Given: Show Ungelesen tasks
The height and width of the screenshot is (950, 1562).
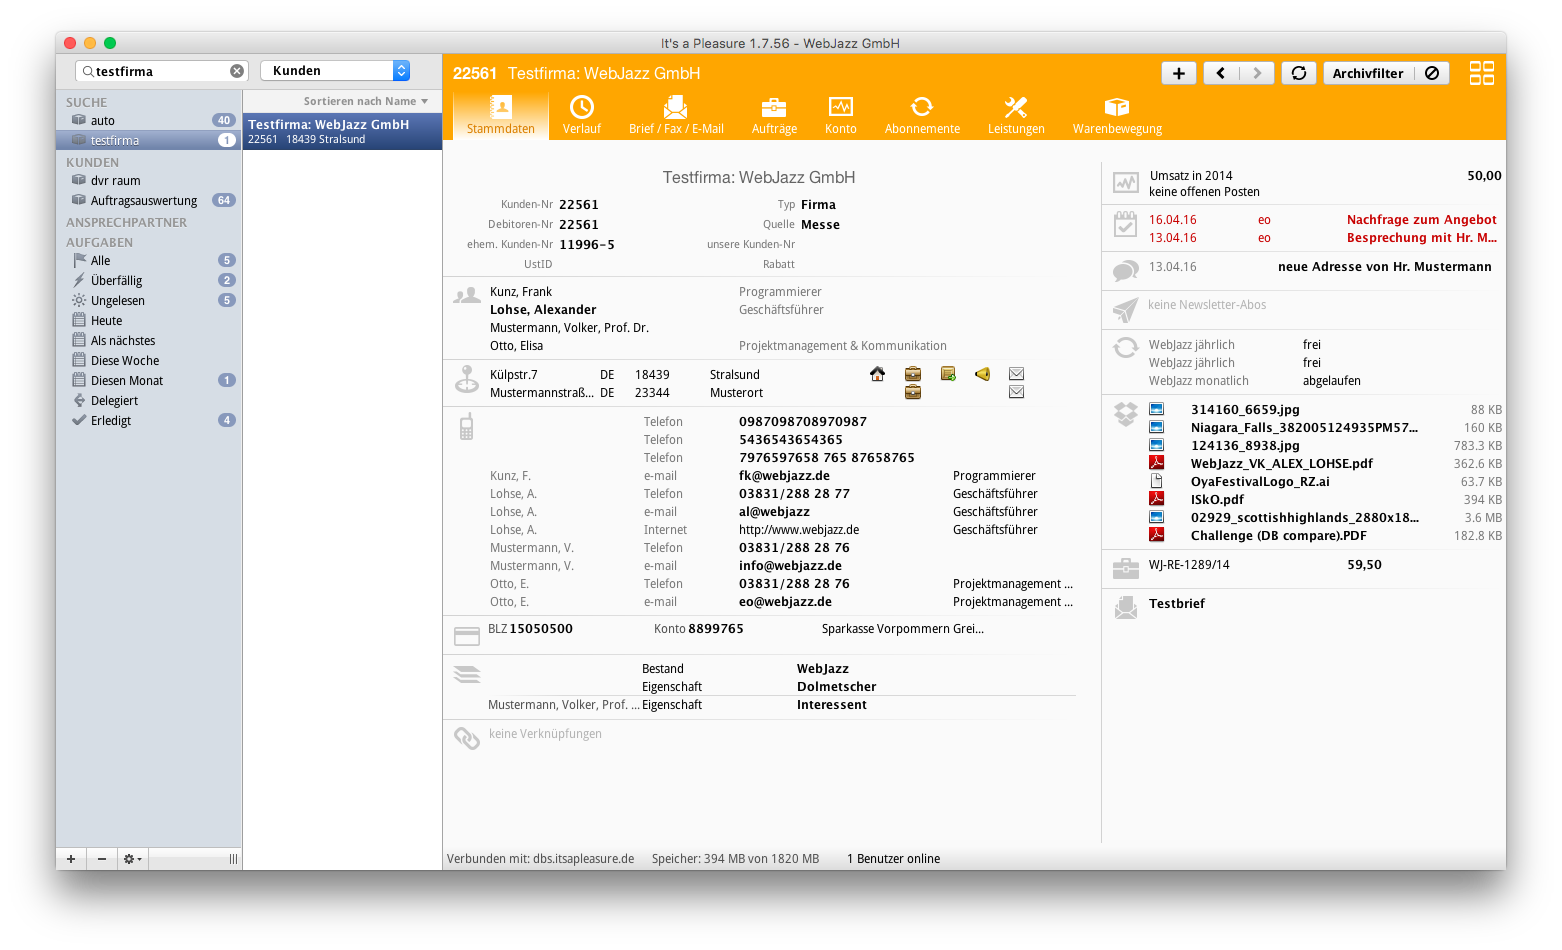Looking at the screenshot, I should [149, 300].
